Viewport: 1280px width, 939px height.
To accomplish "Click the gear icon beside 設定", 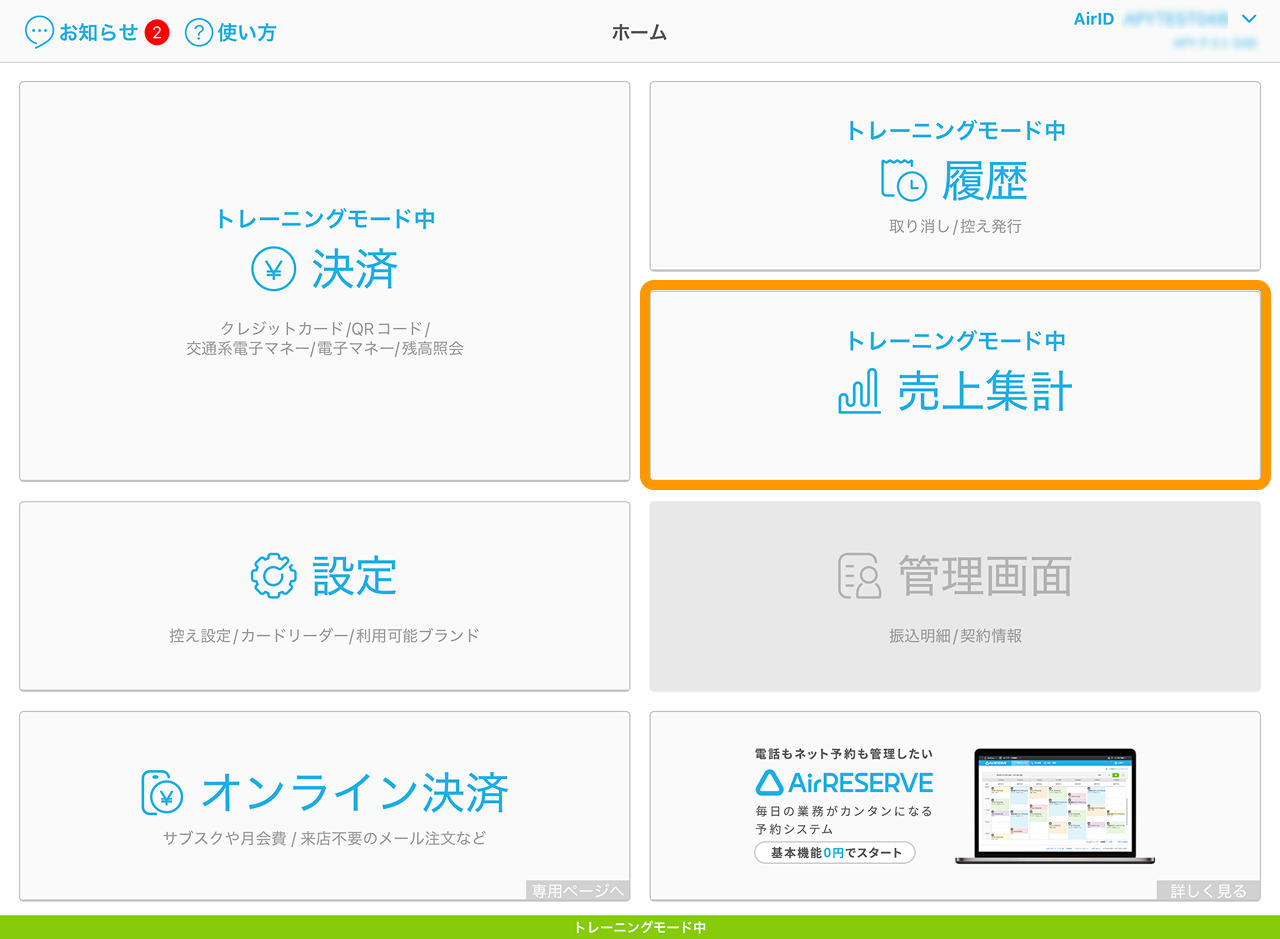I will 273,576.
